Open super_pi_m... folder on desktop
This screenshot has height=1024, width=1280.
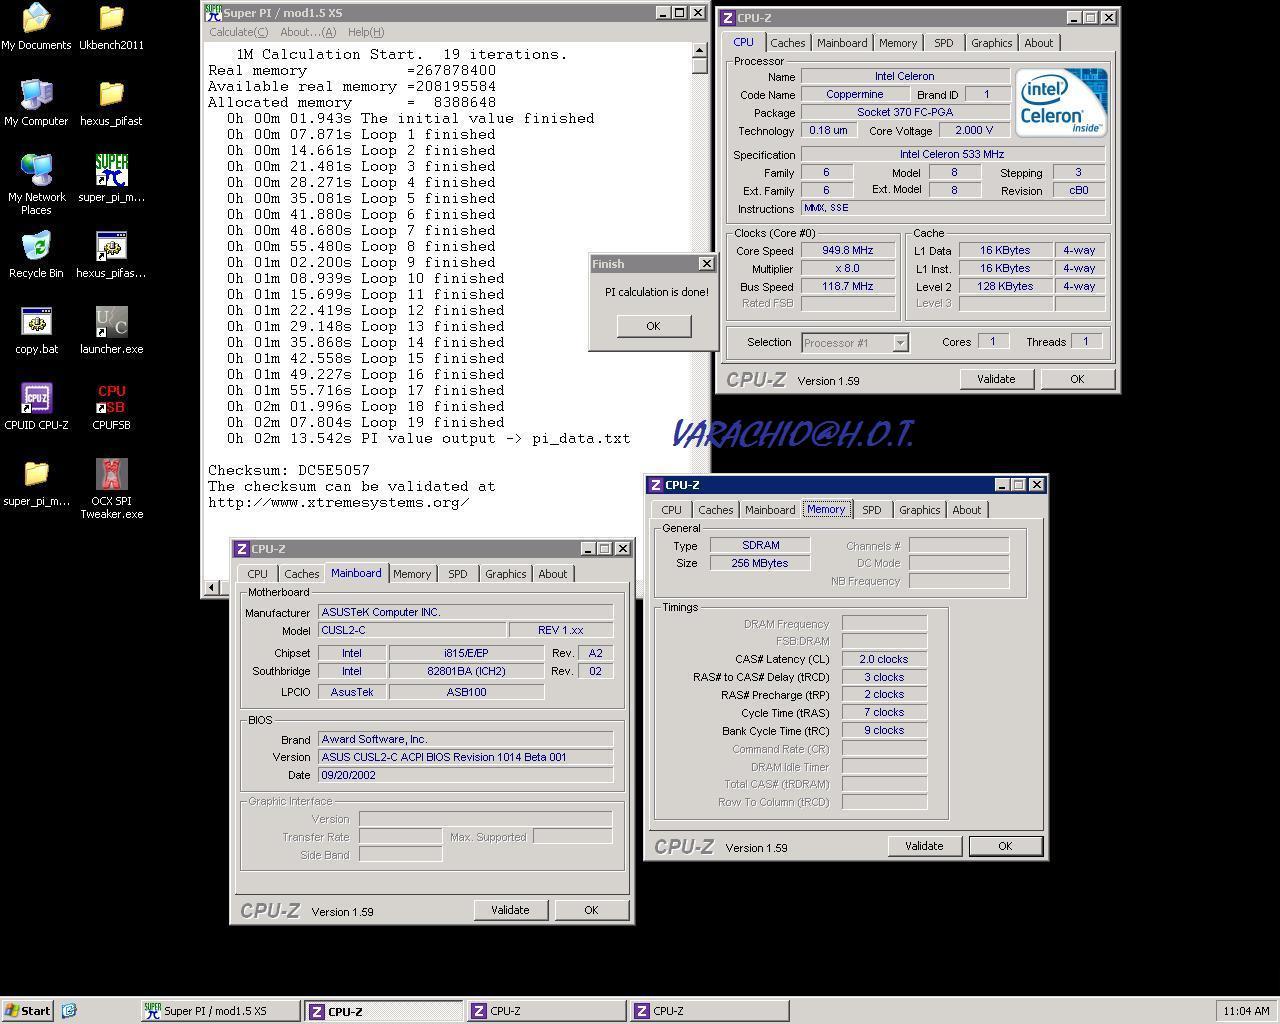click(36, 483)
